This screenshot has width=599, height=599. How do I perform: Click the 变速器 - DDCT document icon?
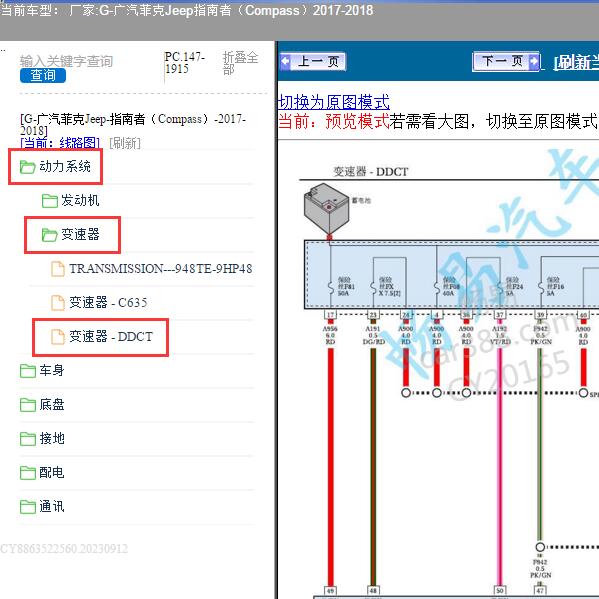[x=58, y=337]
